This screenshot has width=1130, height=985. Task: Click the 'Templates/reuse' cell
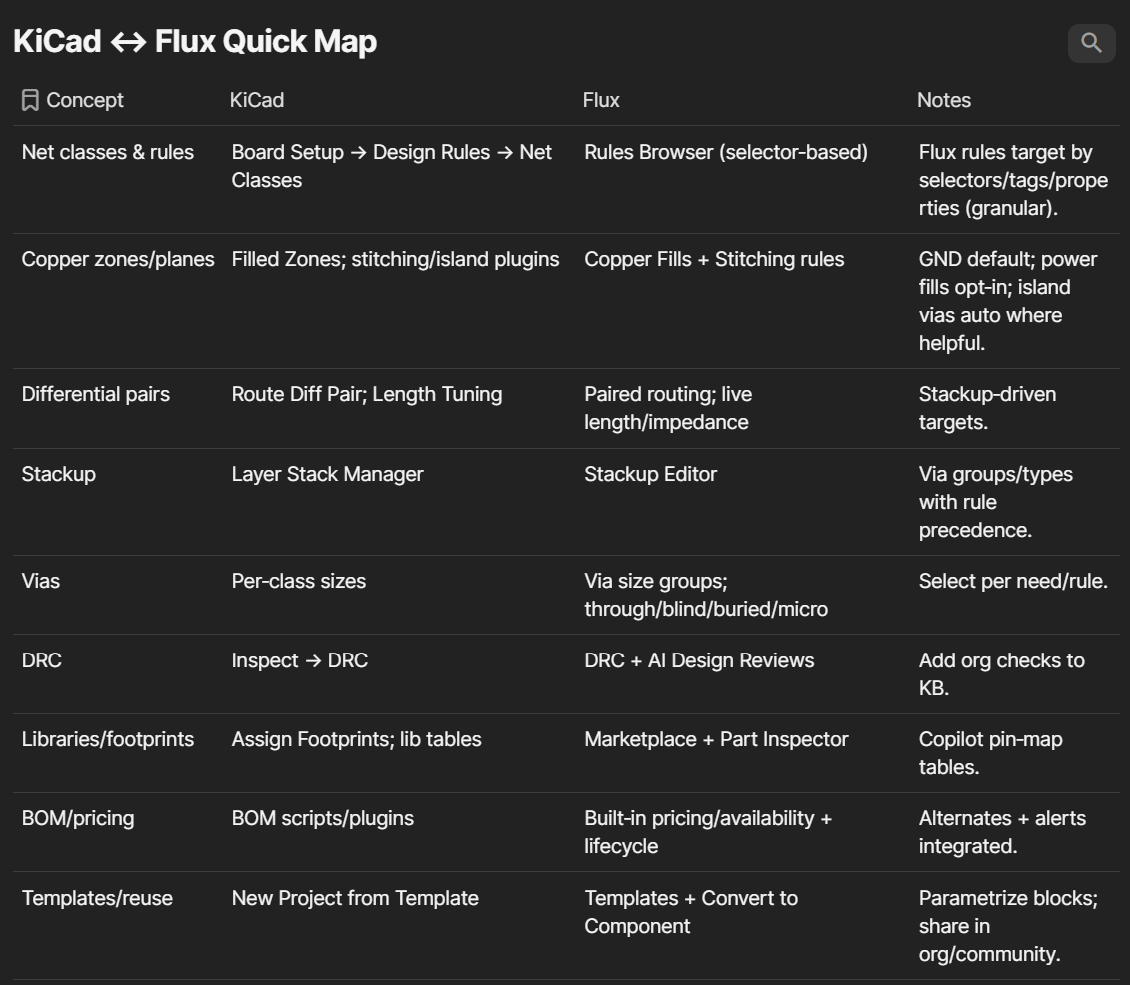(x=97, y=899)
